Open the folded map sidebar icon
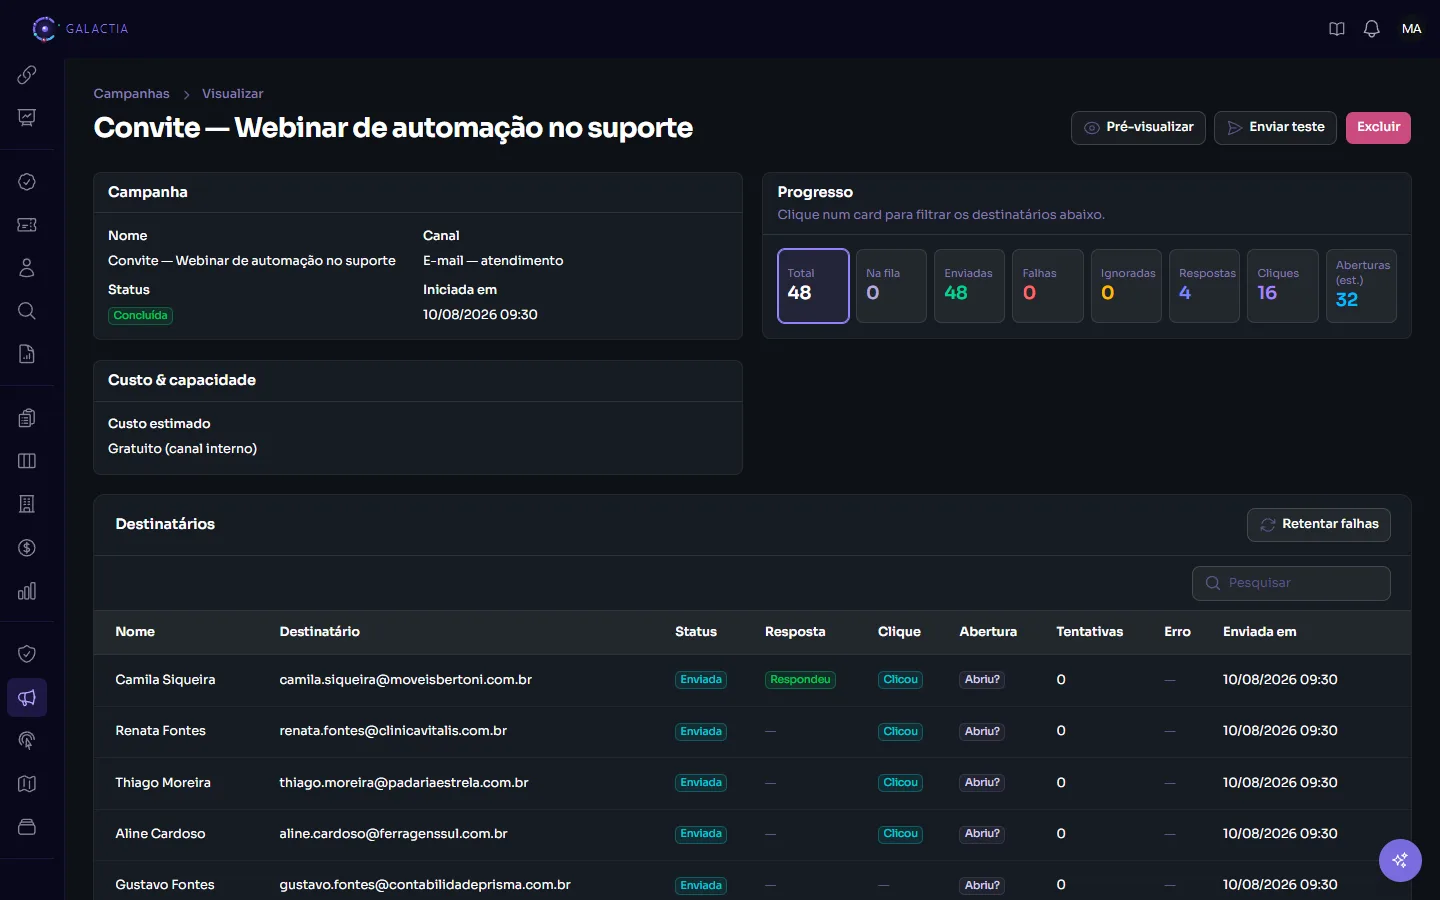The image size is (1440, 900). coord(27,784)
